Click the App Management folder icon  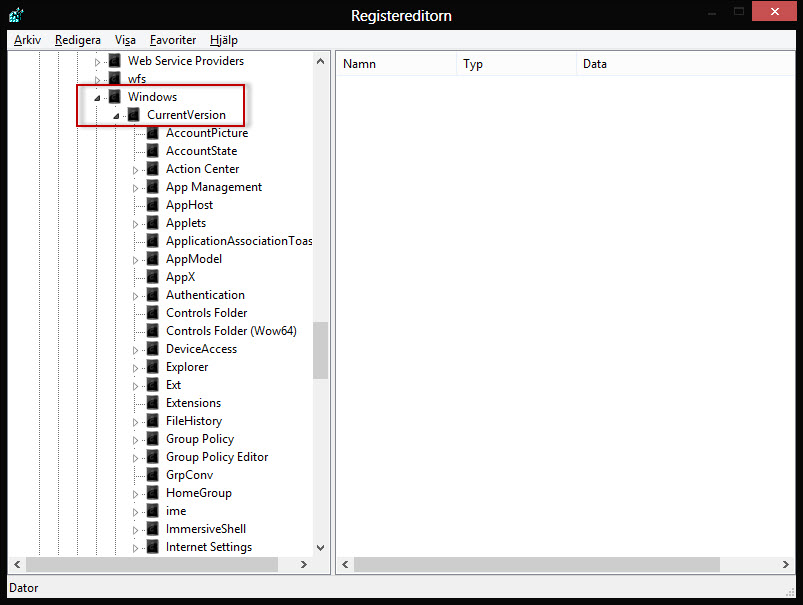coord(153,187)
